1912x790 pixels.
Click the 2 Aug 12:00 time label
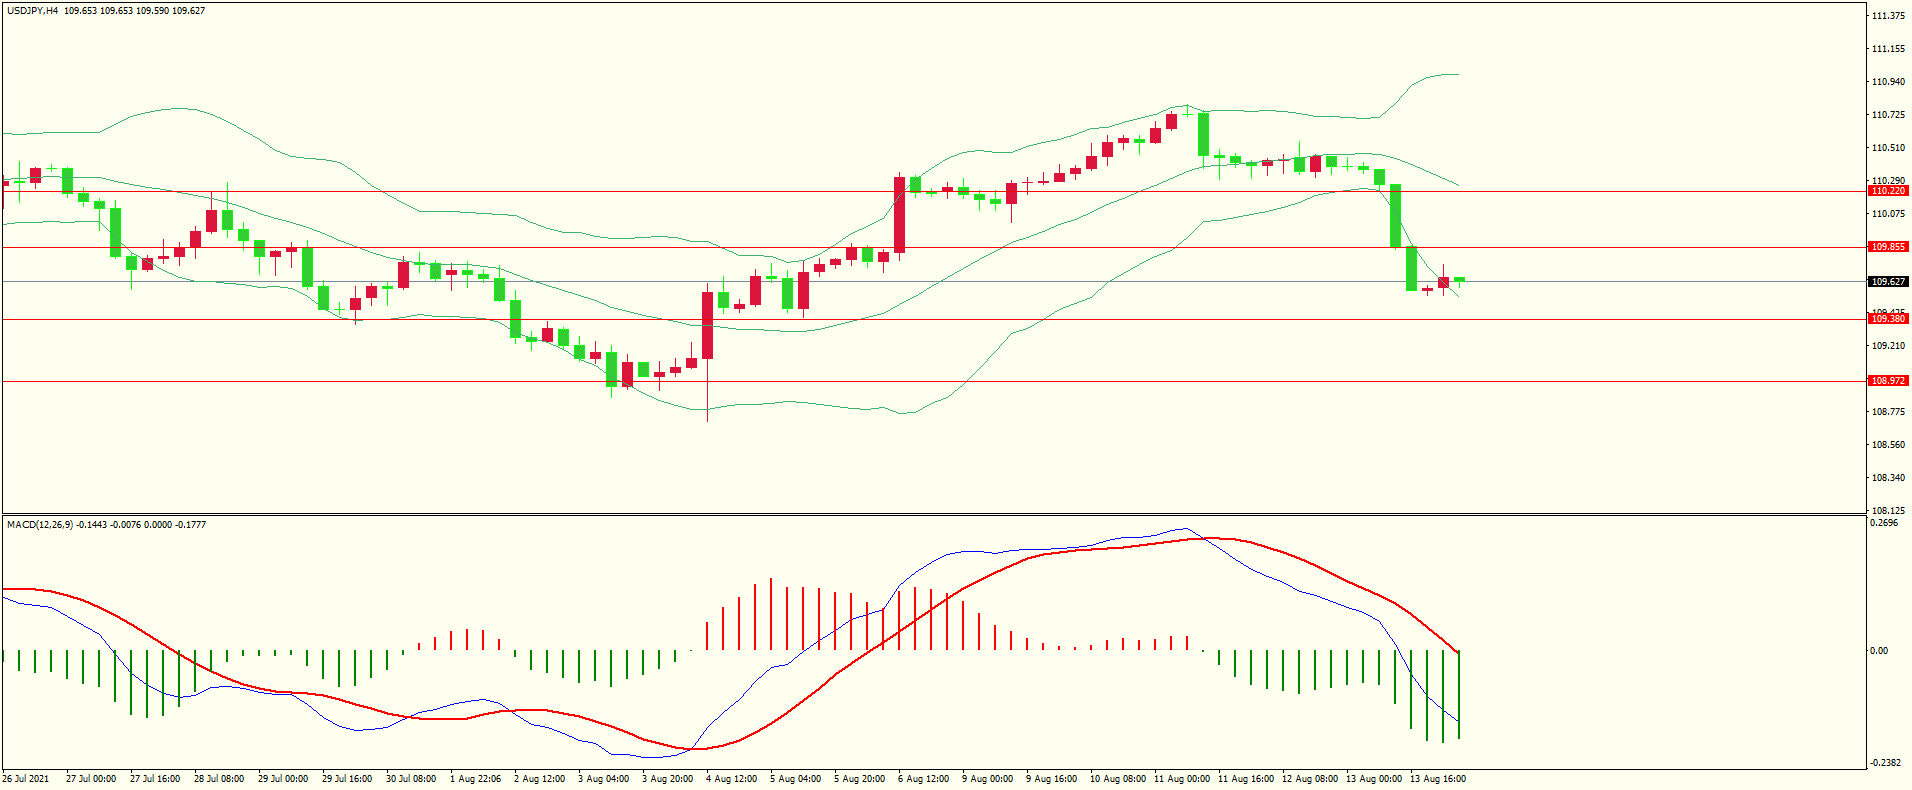[539, 779]
